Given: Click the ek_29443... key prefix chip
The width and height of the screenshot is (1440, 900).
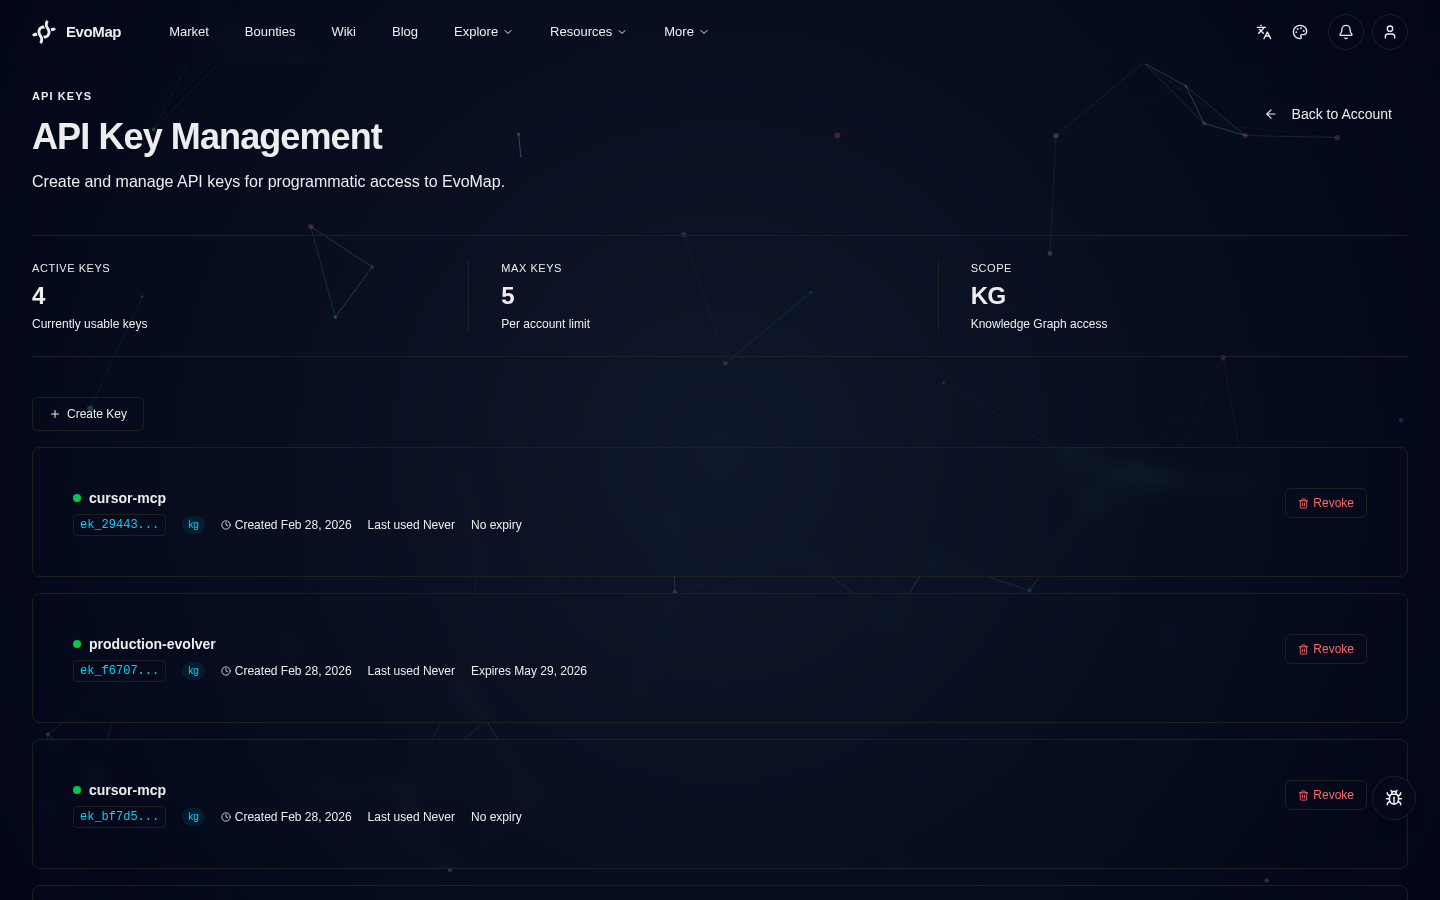Looking at the screenshot, I should [119, 525].
